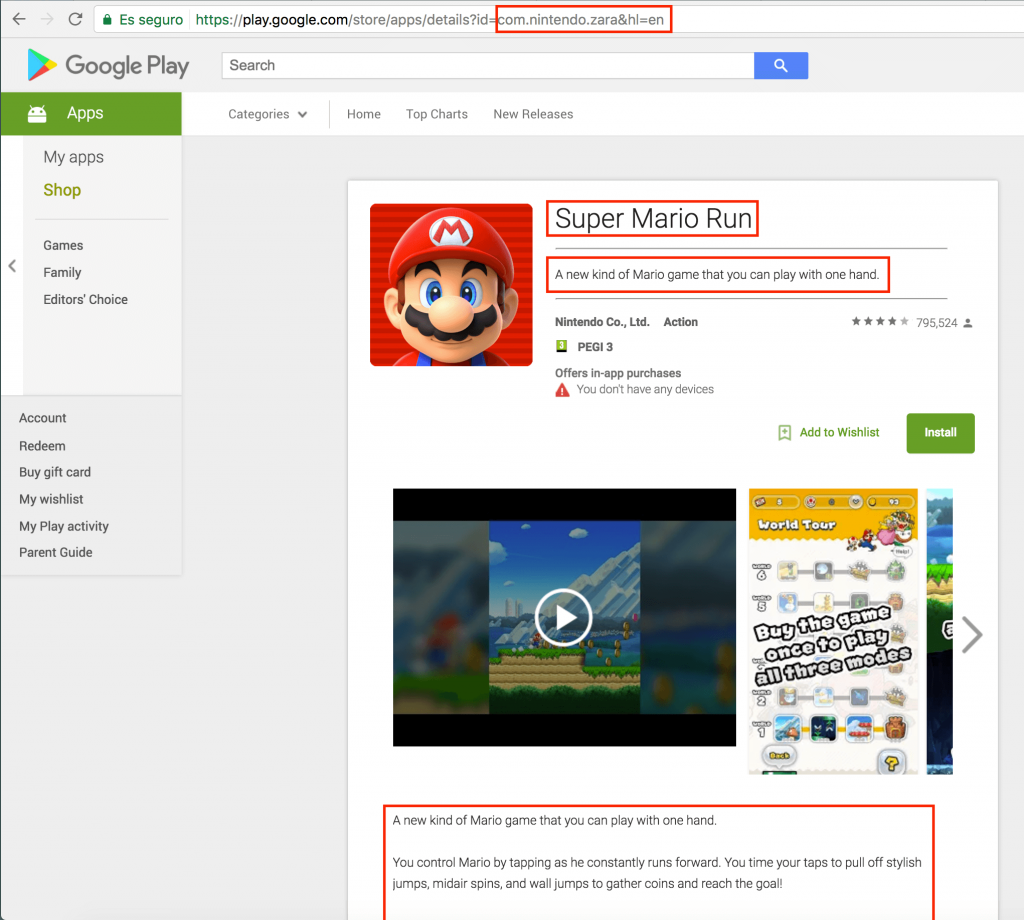Click the browser back arrow
The width and height of the screenshot is (1024, 920).
pos(19,19)
